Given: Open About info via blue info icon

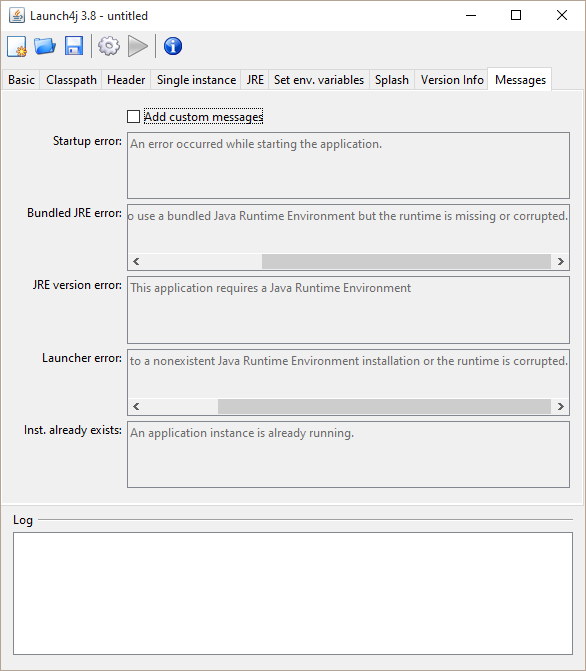Looking at the screenshot, I should [x=173, y=46].
